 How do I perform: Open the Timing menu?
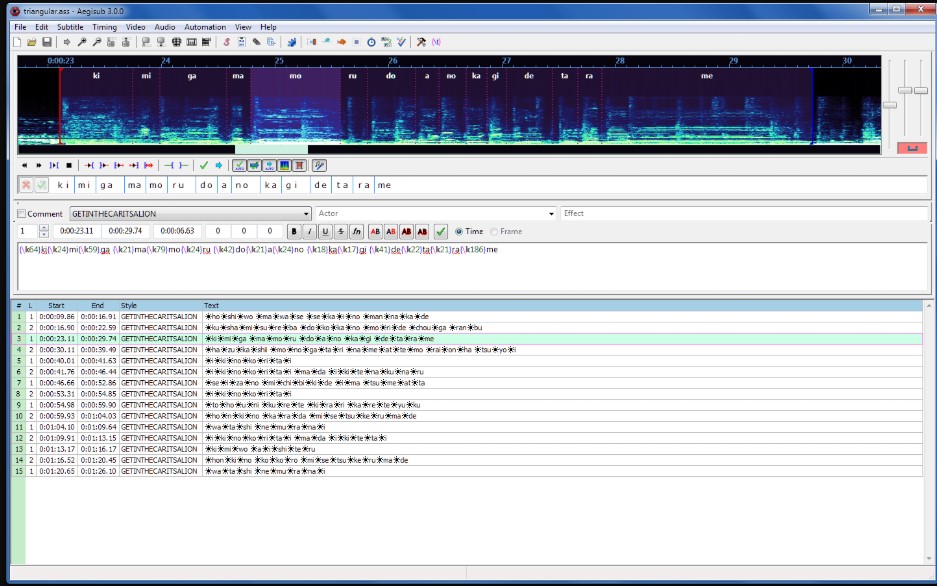(x=105, y=27)
